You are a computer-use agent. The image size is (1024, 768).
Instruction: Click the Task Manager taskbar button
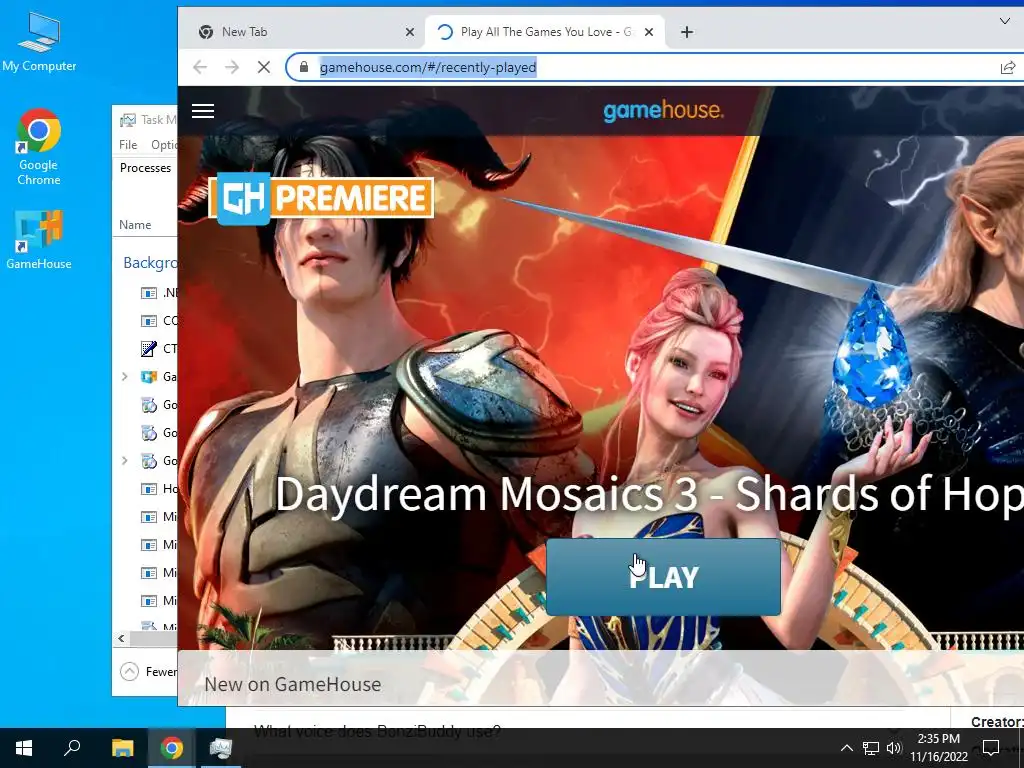click(x=221, y=748)
